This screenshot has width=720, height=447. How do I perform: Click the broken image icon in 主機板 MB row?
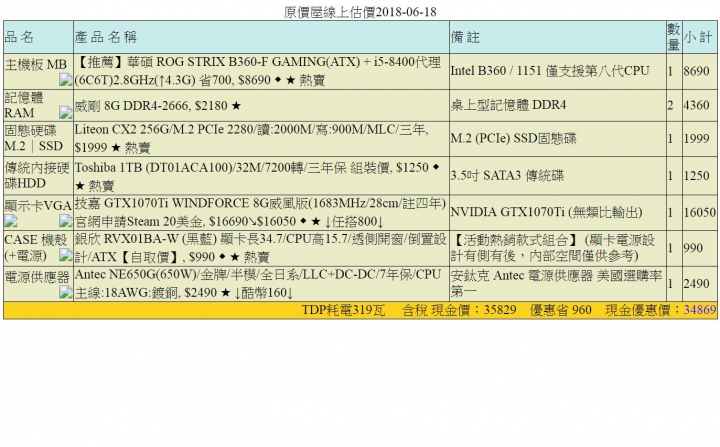coord(66,80)
